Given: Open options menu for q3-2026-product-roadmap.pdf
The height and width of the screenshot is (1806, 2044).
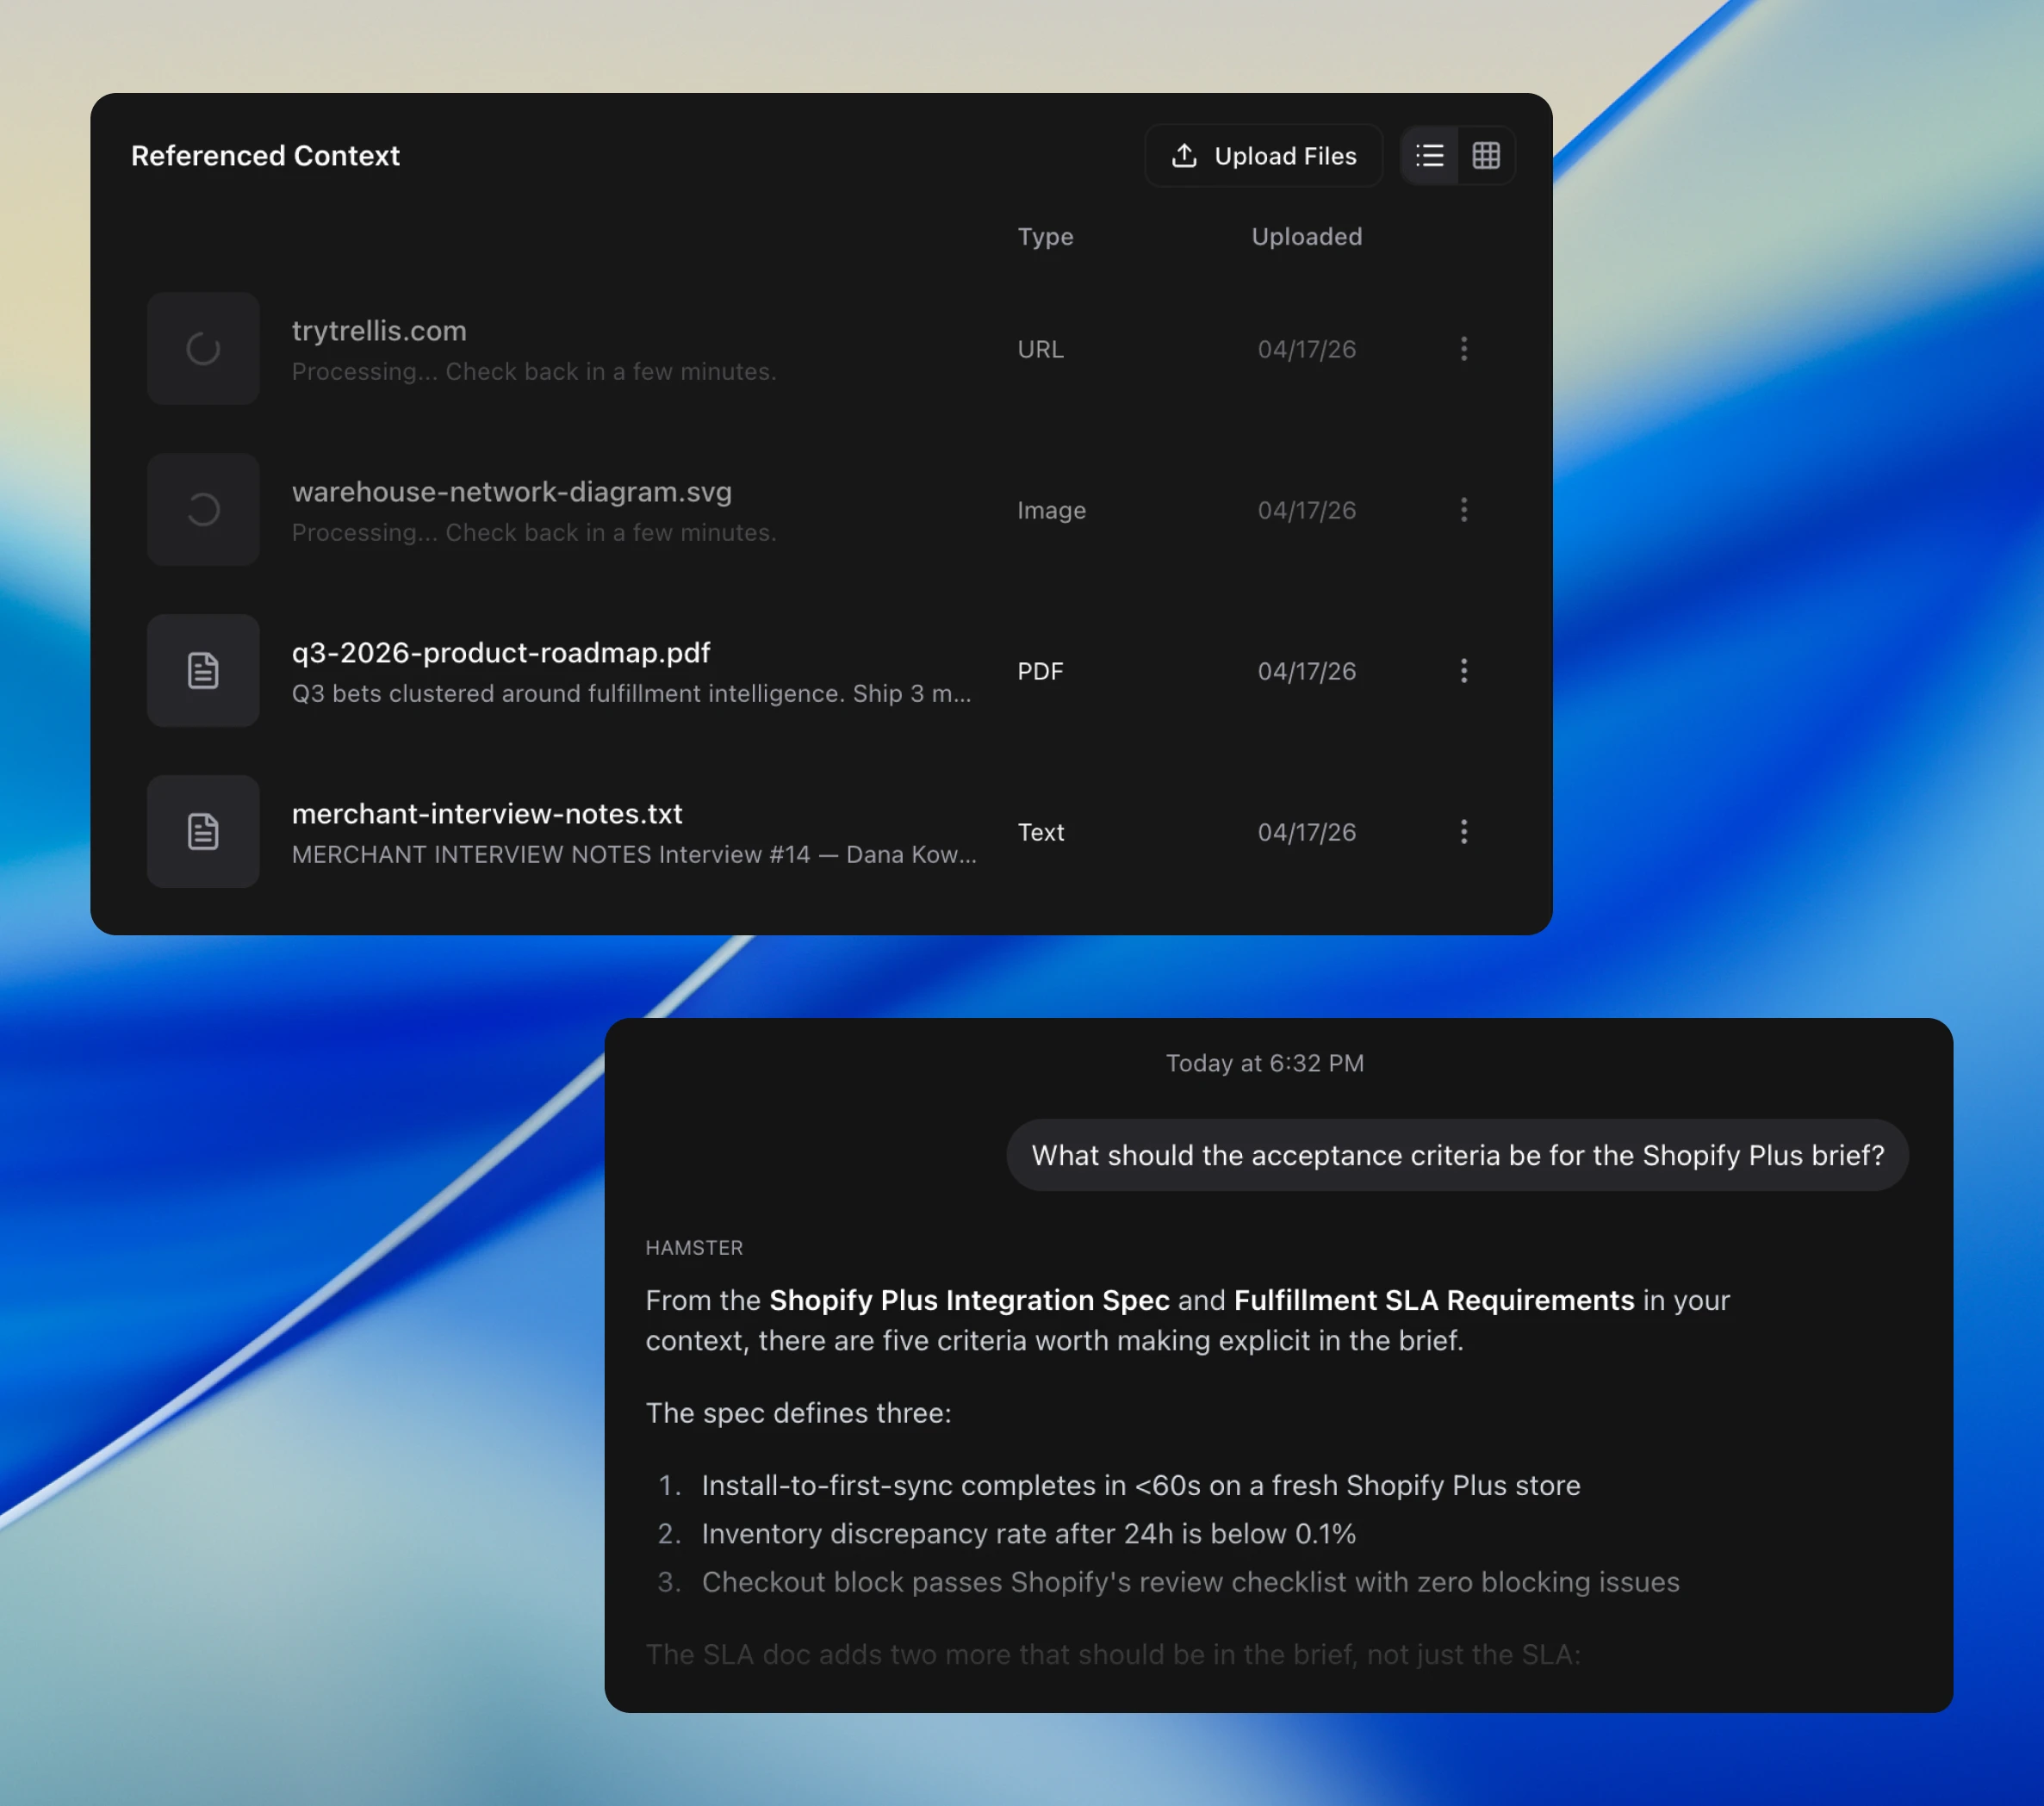Looking at the screenshot, I should [x=1463, y=671].
